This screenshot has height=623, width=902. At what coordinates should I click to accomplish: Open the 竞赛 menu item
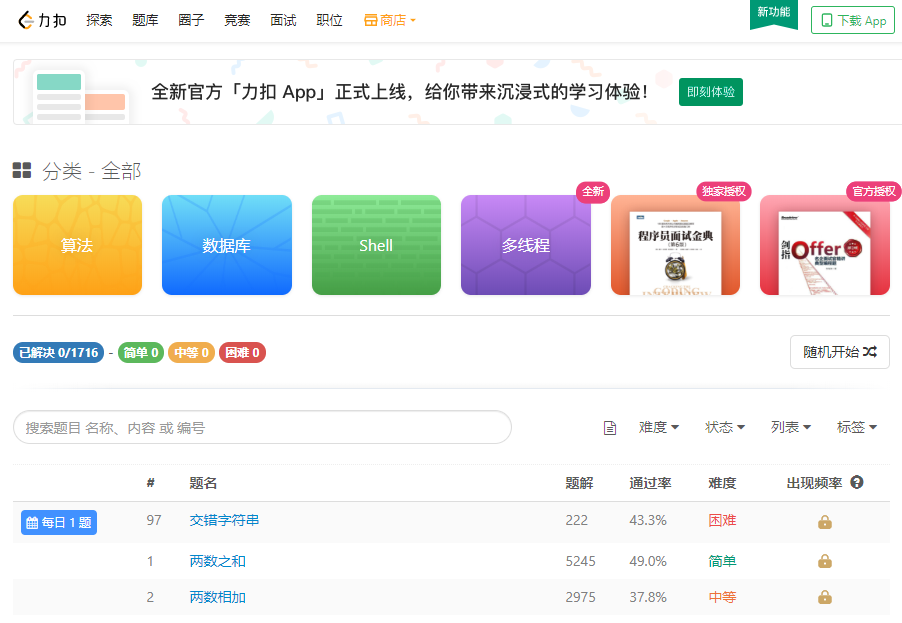237,20
